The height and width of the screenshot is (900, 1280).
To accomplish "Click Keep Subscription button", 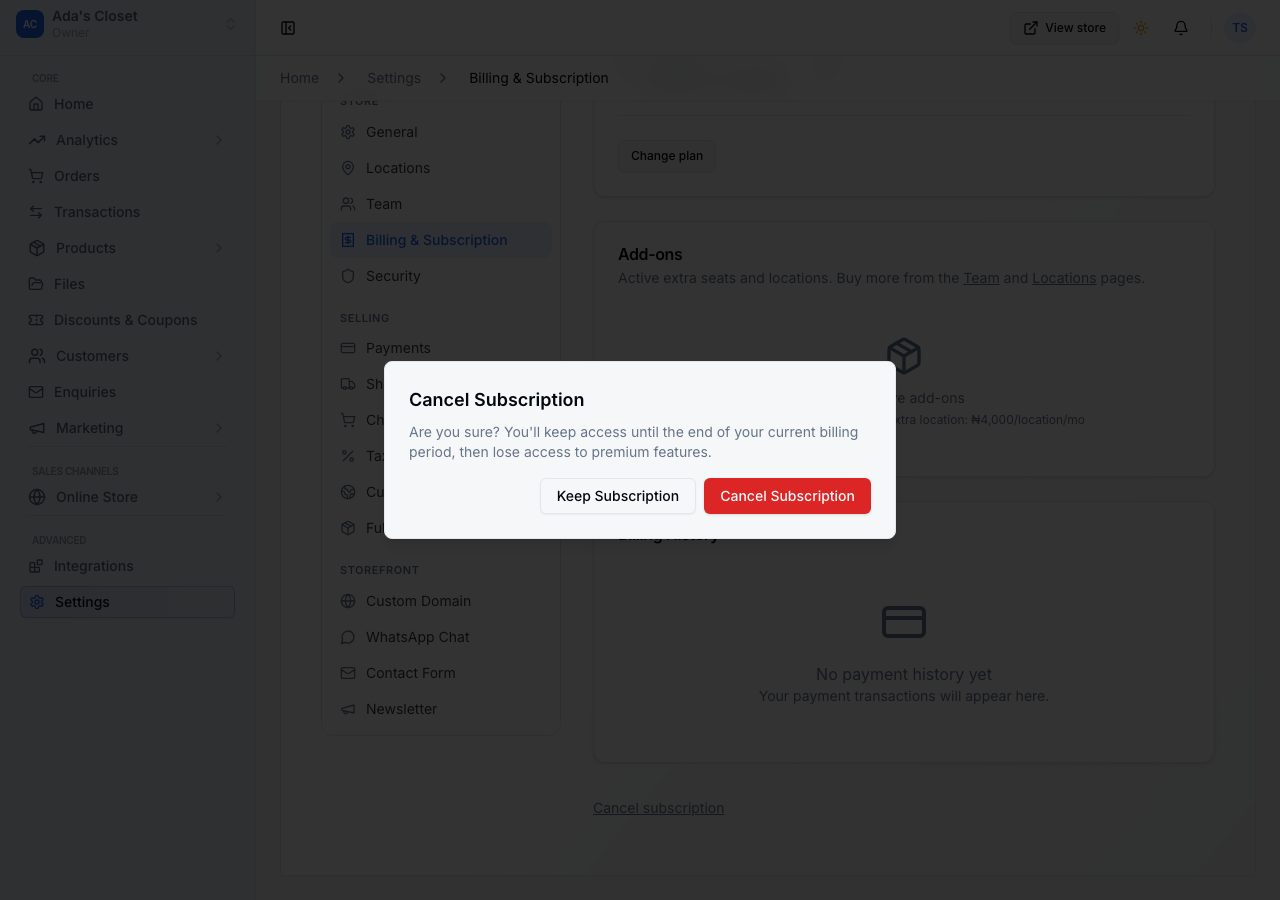I will (x=618, y=496).
